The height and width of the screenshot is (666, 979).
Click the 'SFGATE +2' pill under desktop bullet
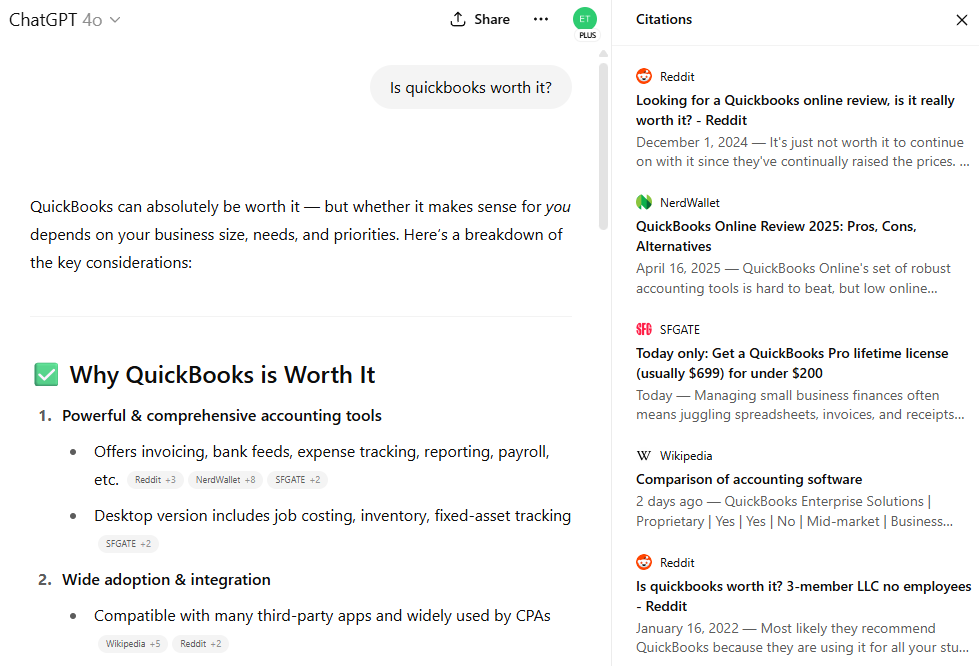(x=128, y=543)
